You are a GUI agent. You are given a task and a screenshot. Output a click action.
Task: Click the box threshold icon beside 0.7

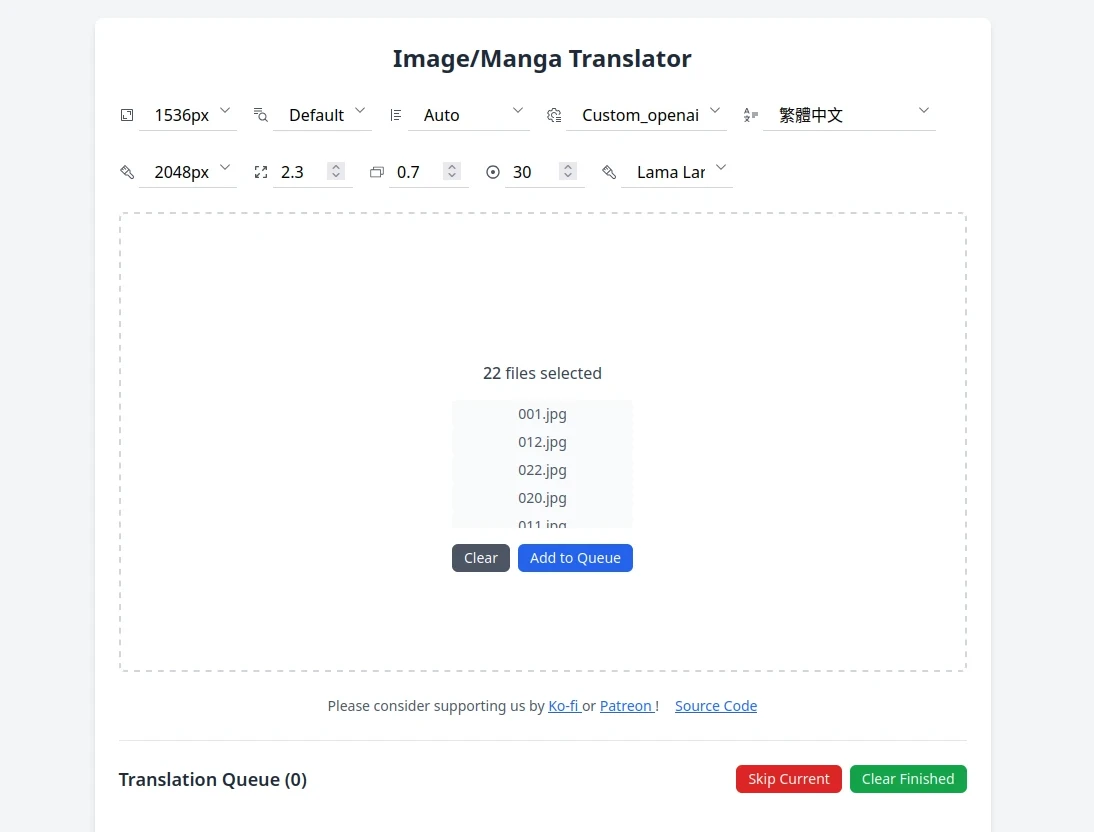coord(377,172)
